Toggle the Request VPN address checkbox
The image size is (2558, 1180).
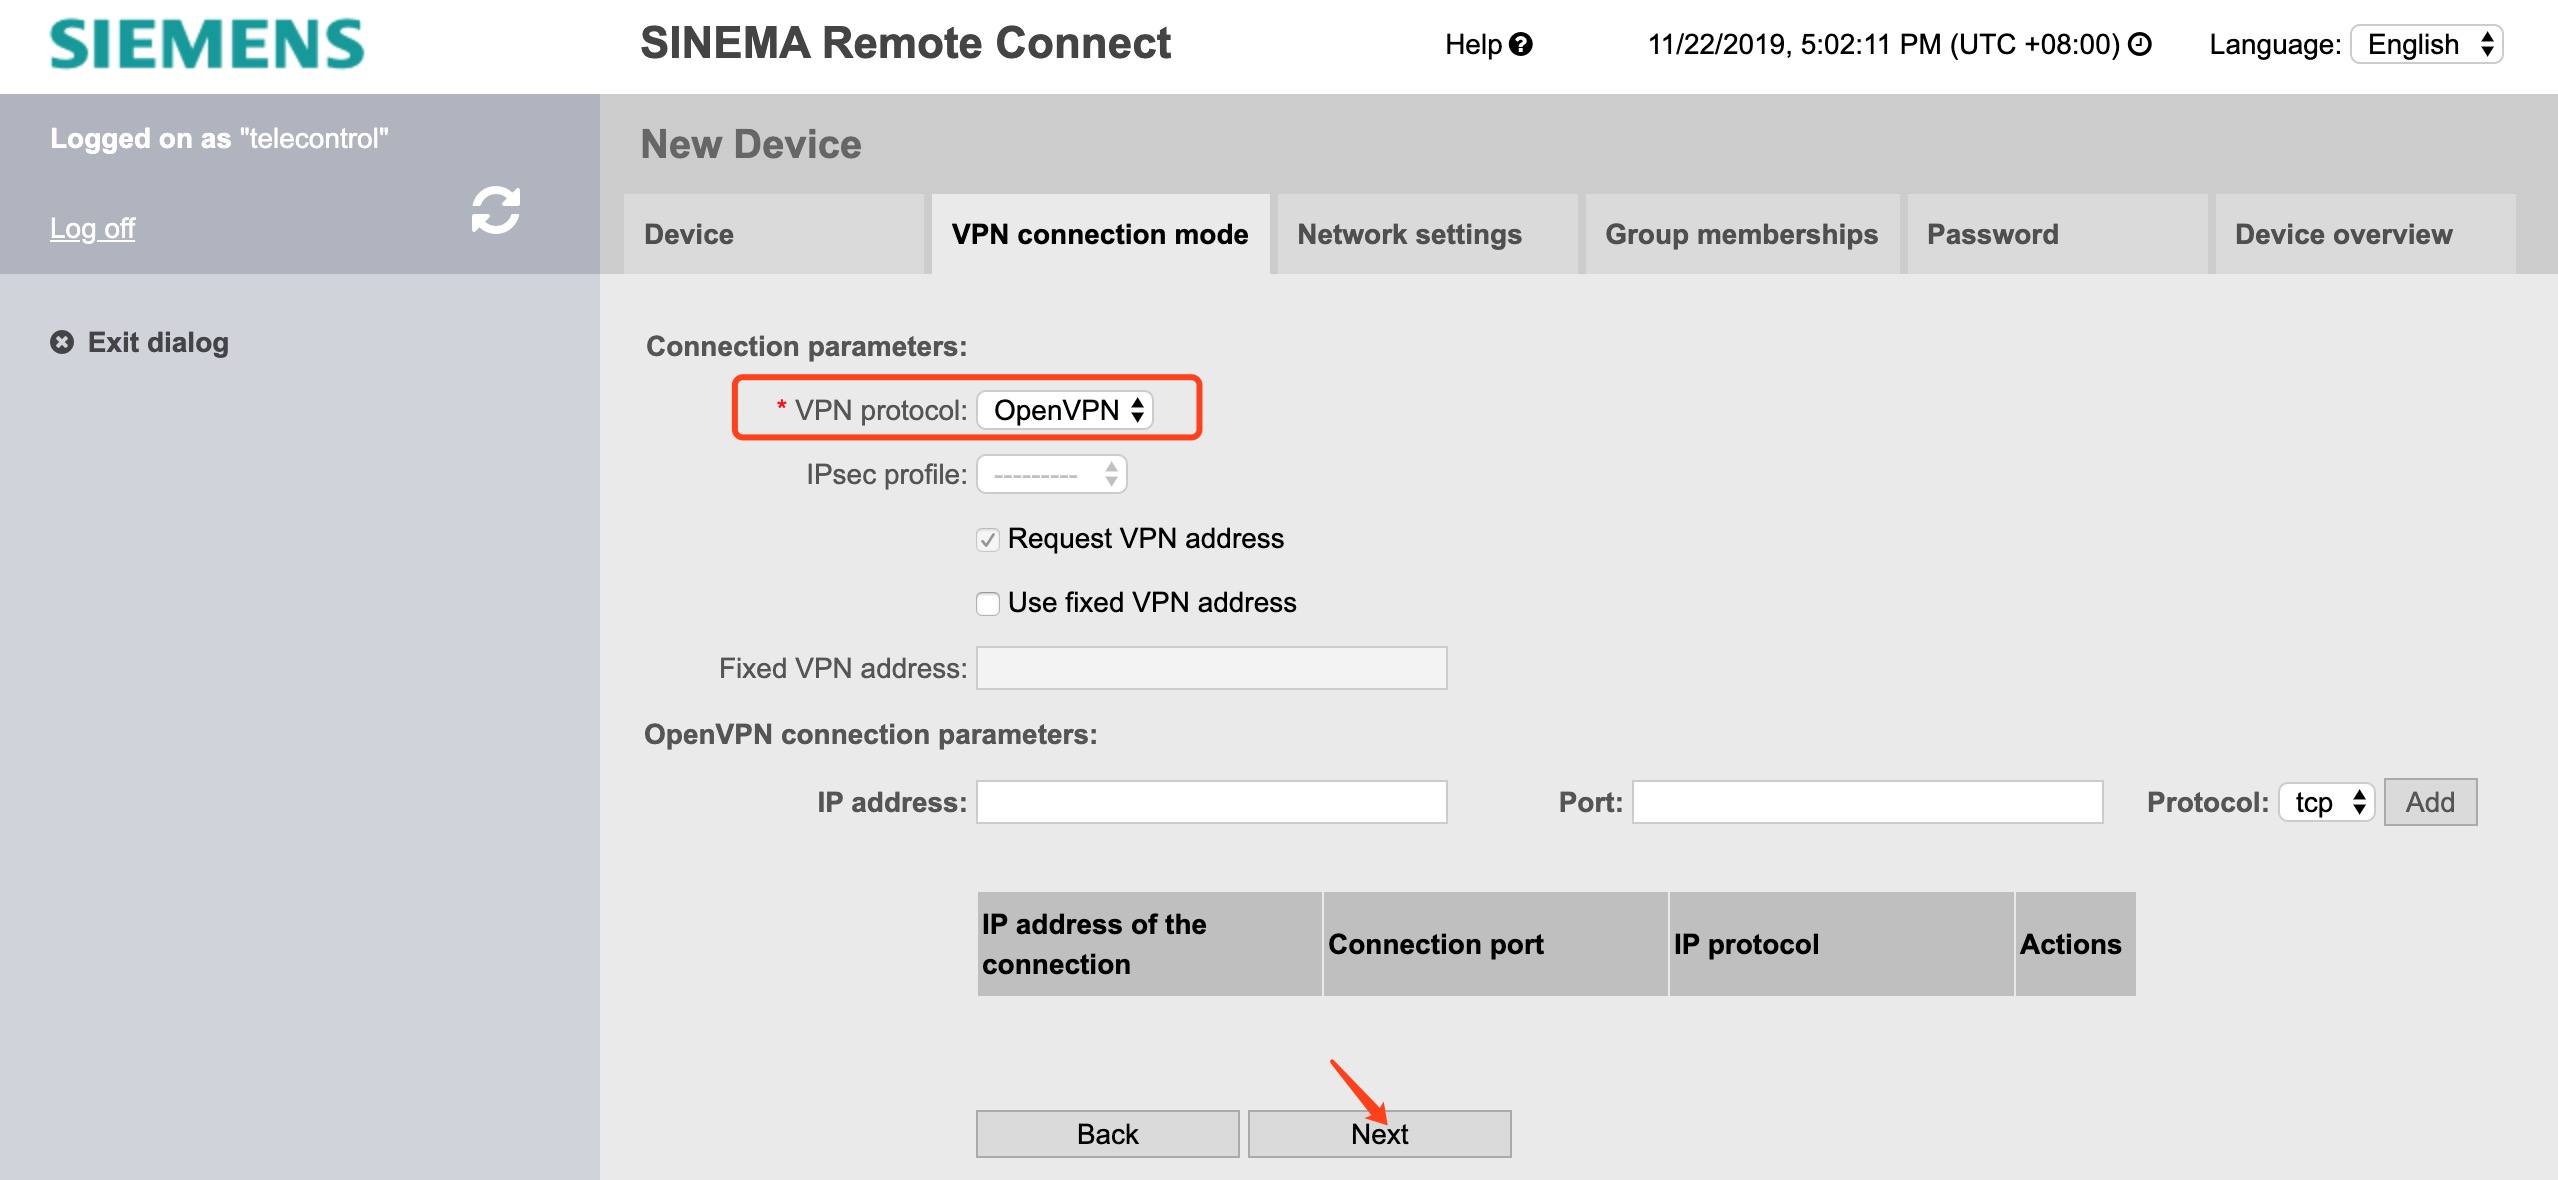point(988,540)
